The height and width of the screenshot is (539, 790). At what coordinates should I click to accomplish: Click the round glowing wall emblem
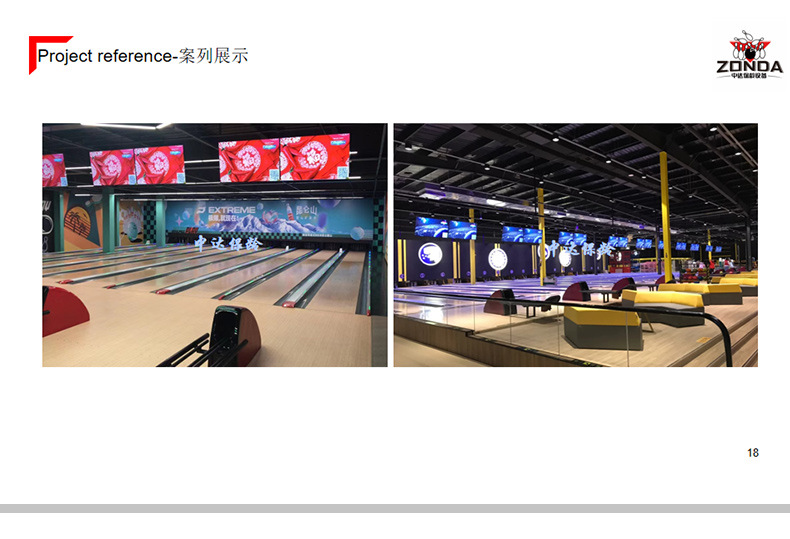click(430, 254)
